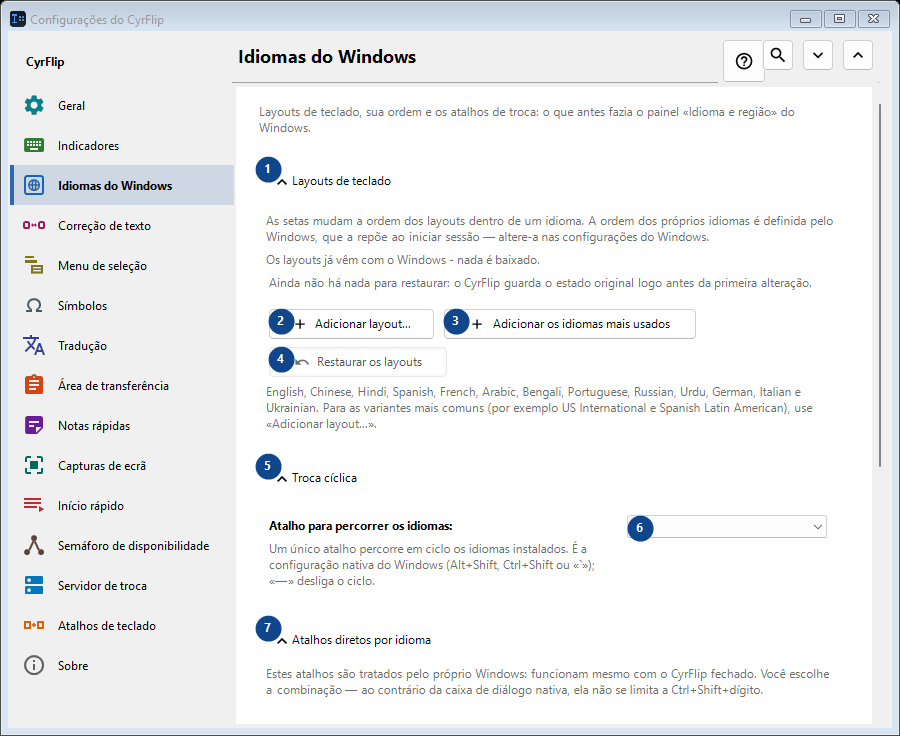
Task: Click the Símbolos omega icon
Action: point(34,305)
